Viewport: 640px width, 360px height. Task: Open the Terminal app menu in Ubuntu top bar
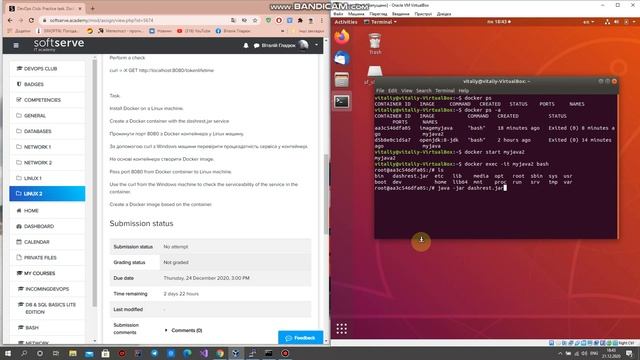pos(380,22)
